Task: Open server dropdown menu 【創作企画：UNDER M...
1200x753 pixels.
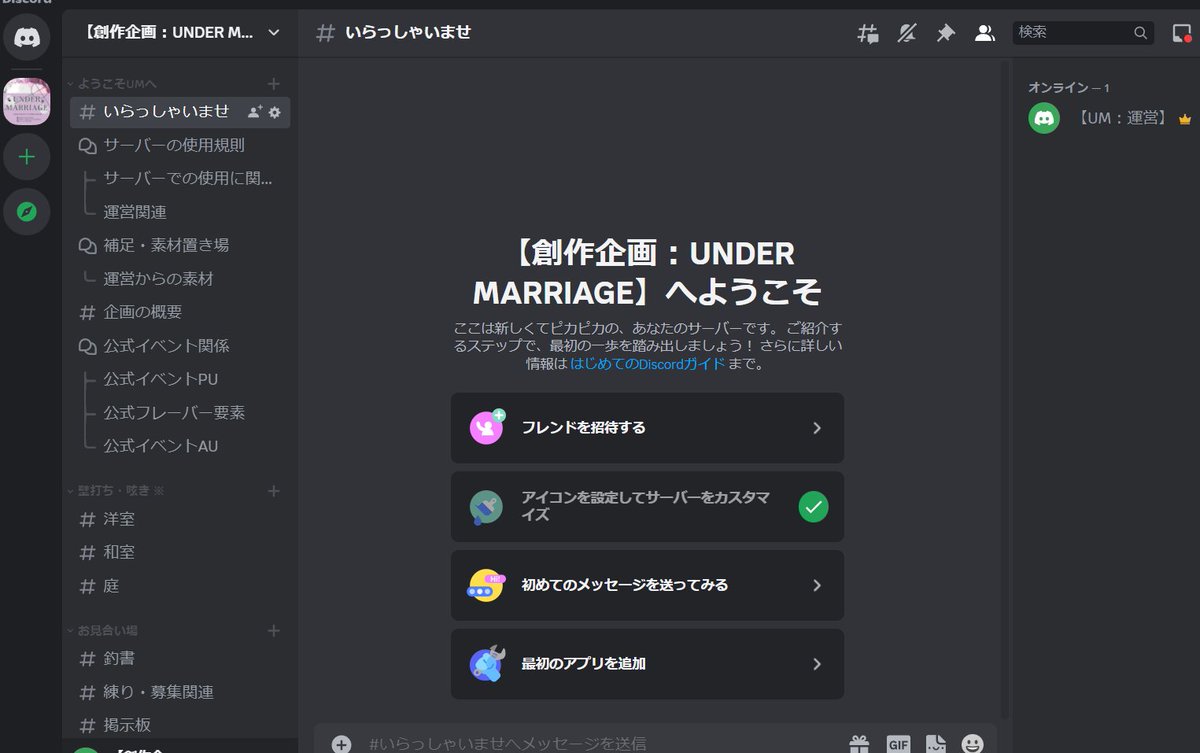Action: point(180,33)
